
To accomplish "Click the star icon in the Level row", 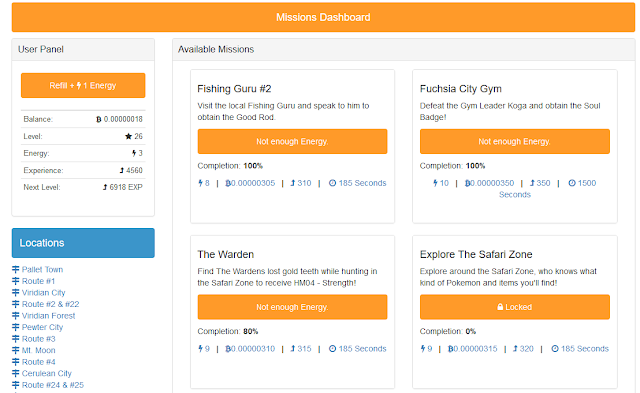I will coord(129,136).
